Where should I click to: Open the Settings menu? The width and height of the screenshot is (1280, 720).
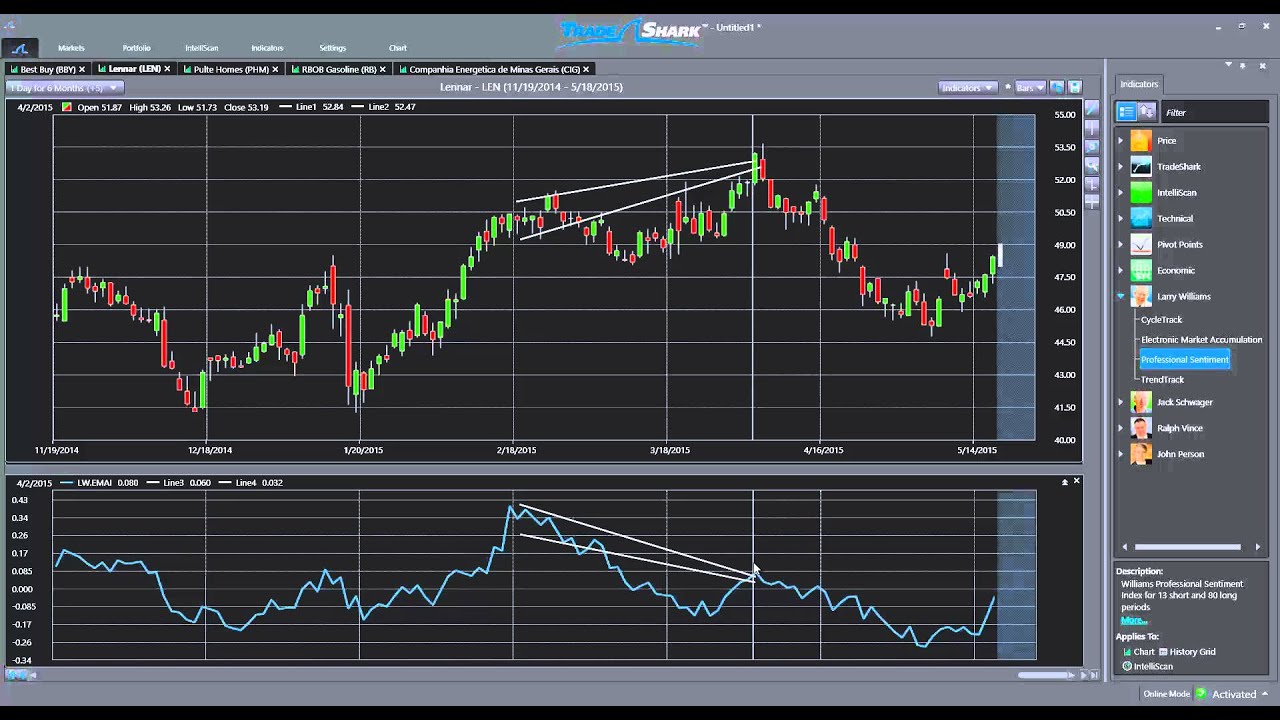click(333, 48)
